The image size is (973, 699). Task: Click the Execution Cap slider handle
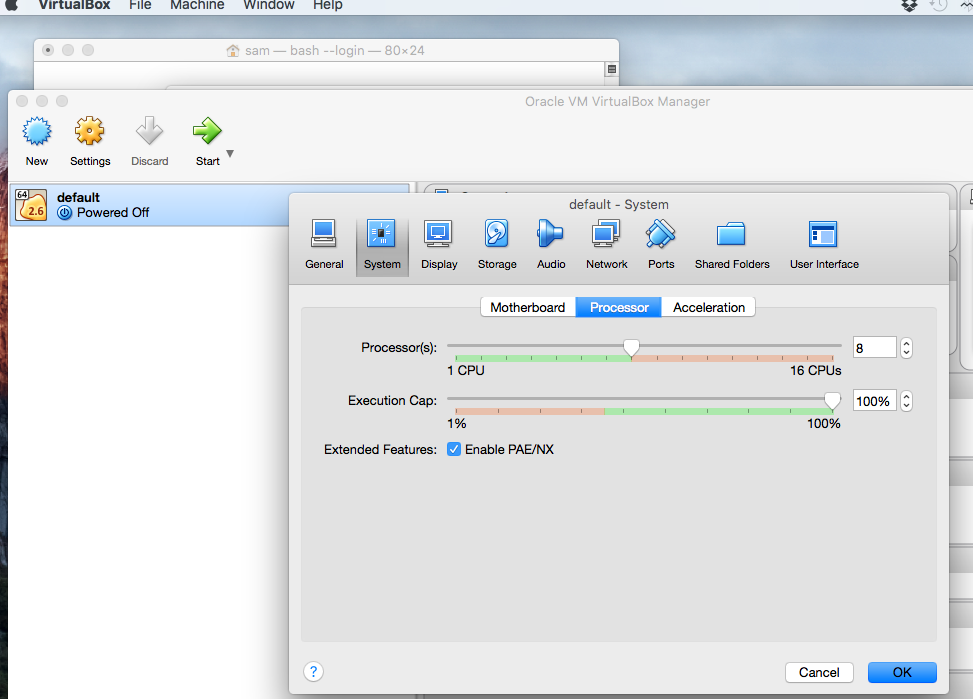click(832, 401)
